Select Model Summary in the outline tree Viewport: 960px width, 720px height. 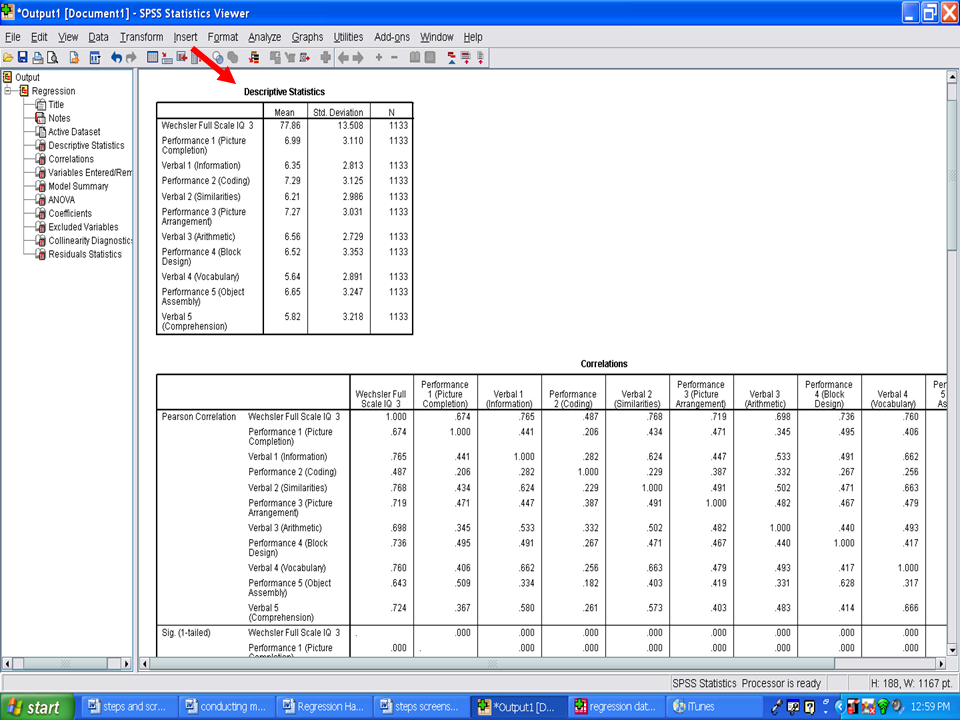pyautogui.click(x=78, y=186)
